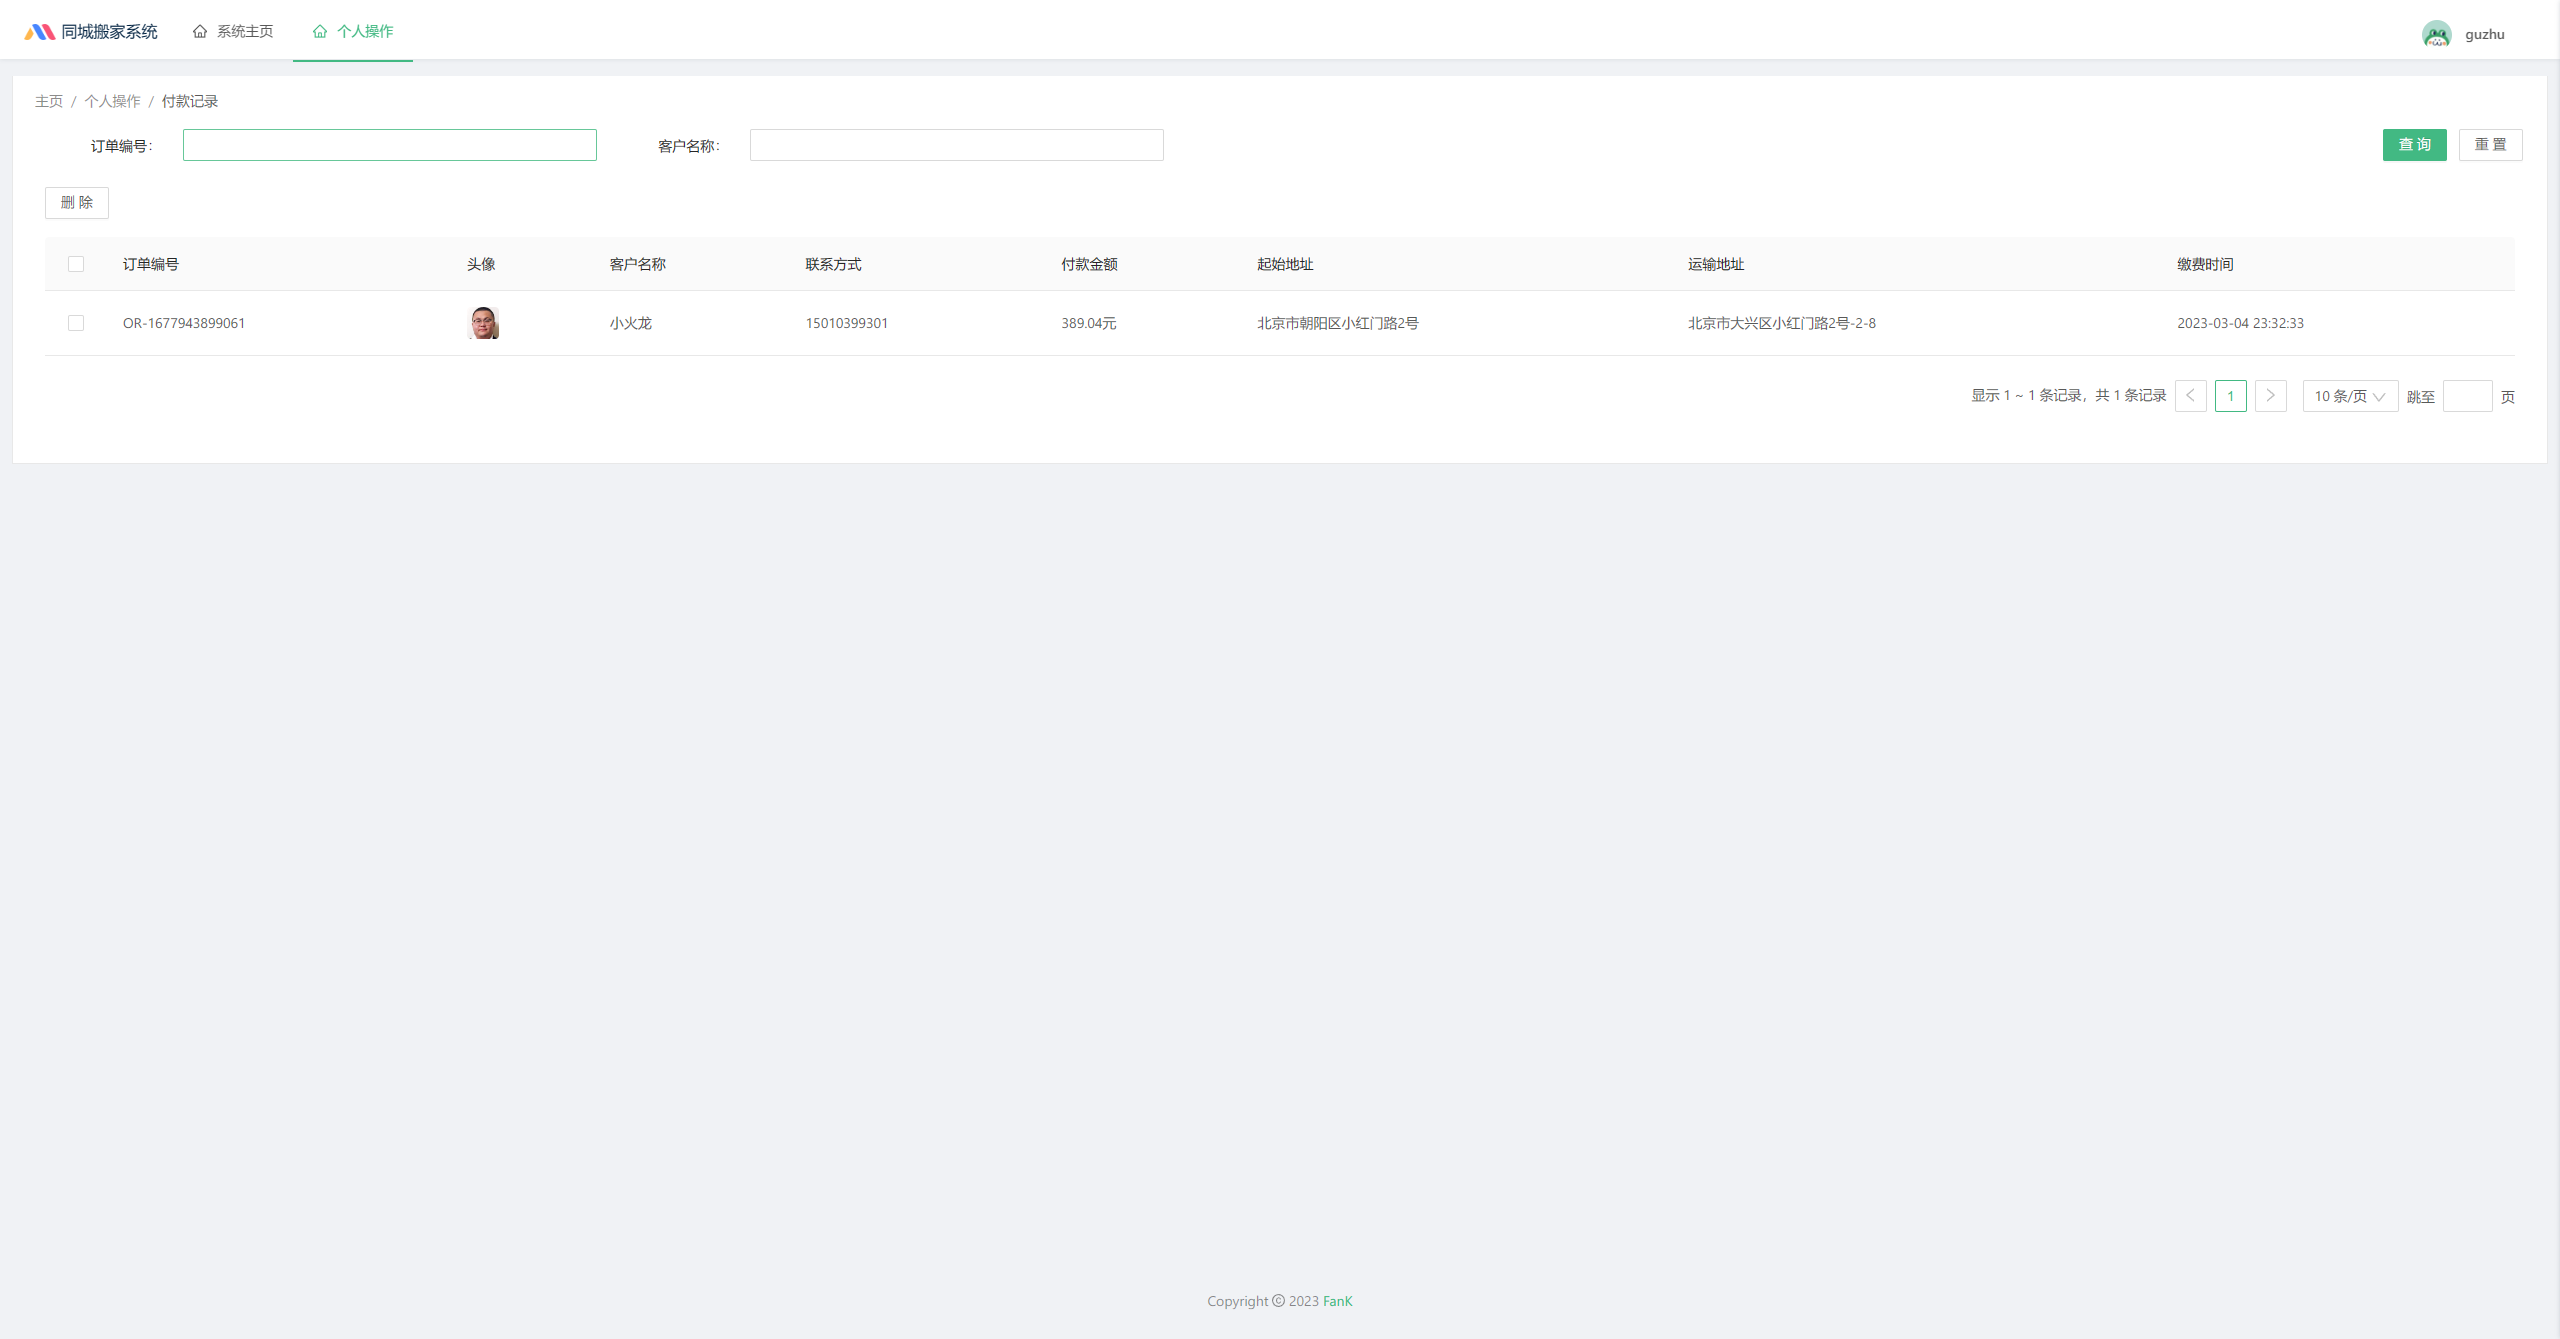This screenshot has height=1339, width=2560.
Task: Toggle the select-all header checkbox
Action: coord(76,264)
